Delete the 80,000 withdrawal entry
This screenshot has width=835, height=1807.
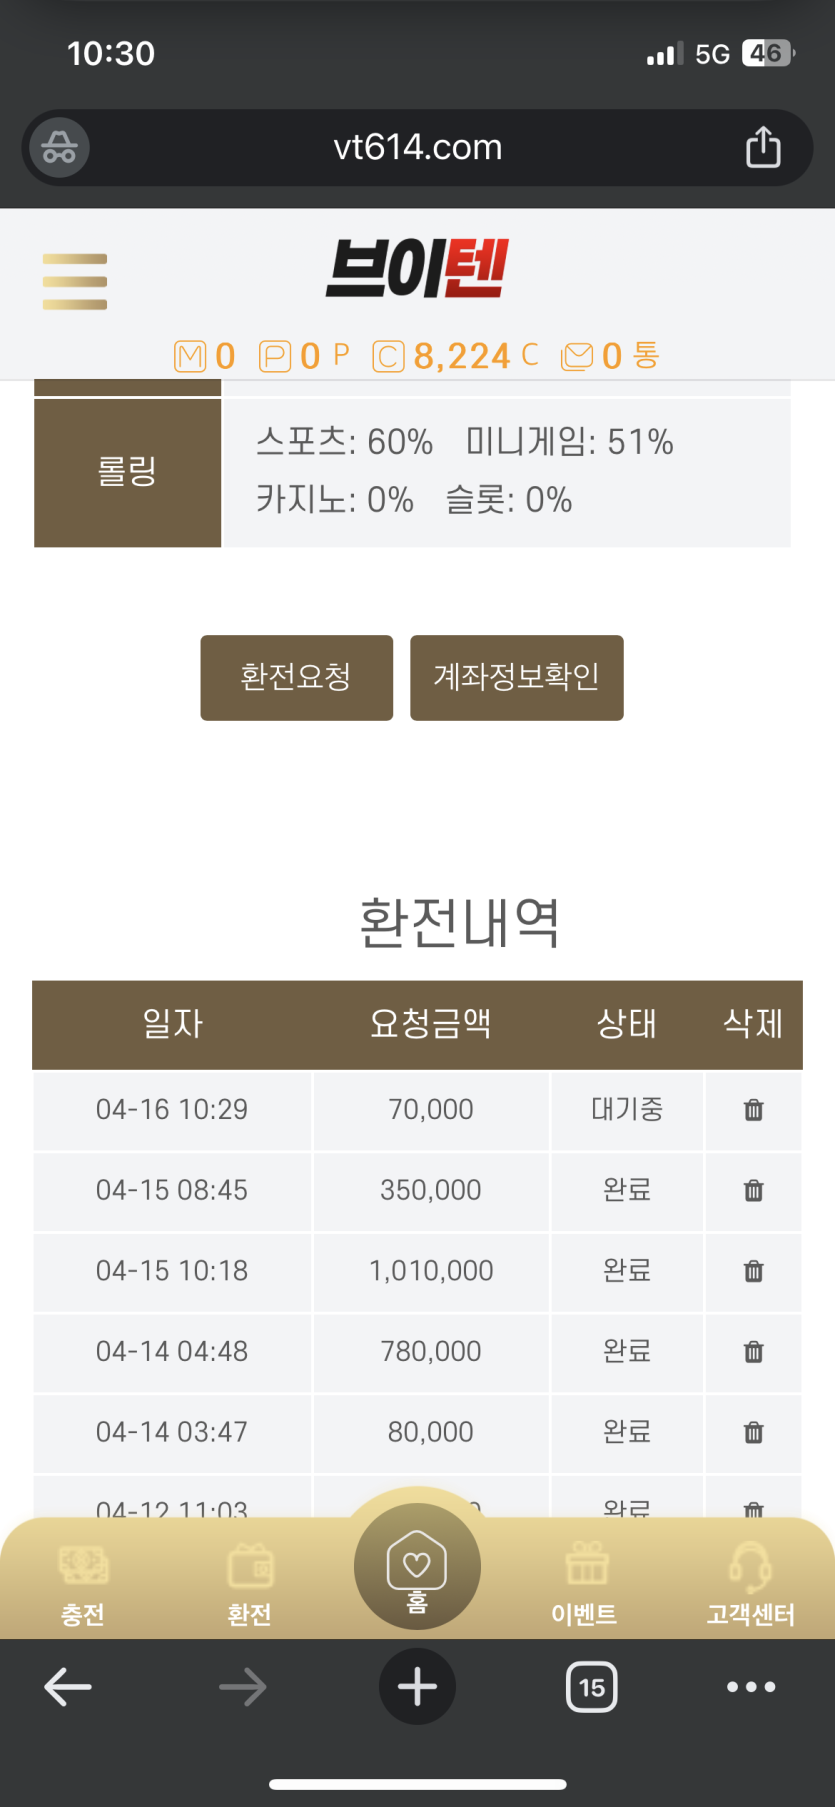[754, 1432]
